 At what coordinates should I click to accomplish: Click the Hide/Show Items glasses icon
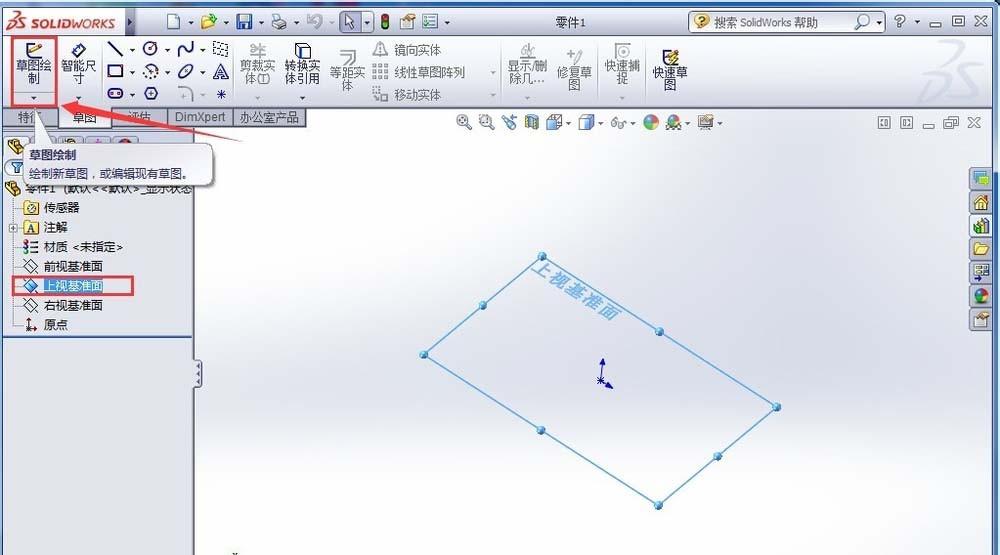pos(618,122)
